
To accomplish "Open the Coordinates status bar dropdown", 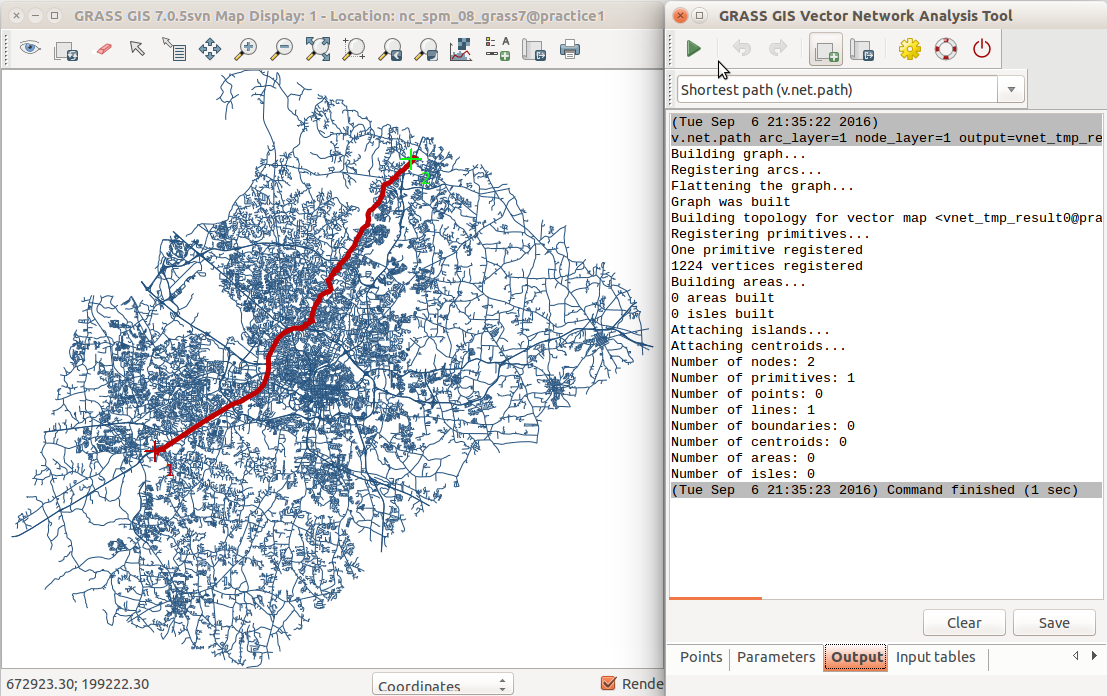I will (x=442, y=686).
